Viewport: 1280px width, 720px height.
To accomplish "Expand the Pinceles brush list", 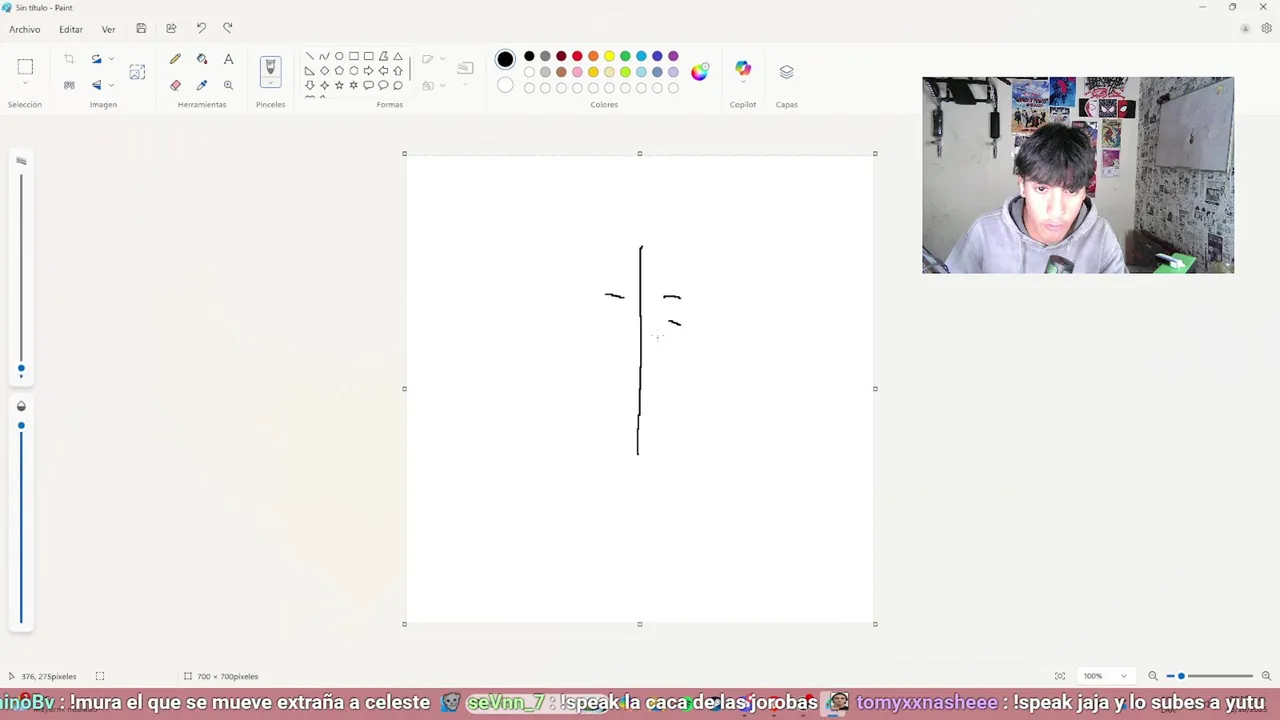I will coord(270,84).
